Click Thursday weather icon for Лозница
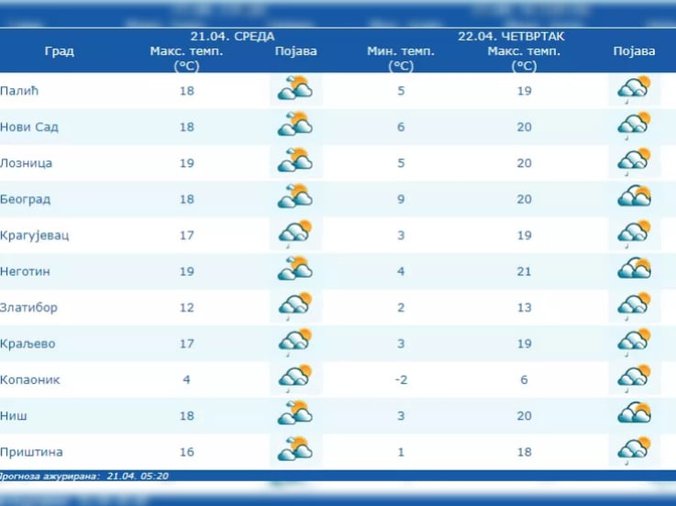This screenshot has height=506, width=676. 634,161
